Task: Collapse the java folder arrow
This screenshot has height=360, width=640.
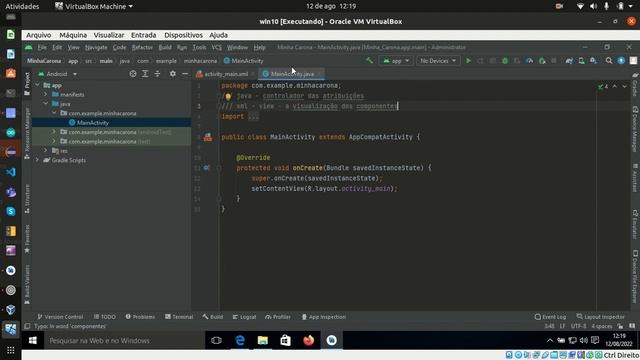Action: point(46,104)
